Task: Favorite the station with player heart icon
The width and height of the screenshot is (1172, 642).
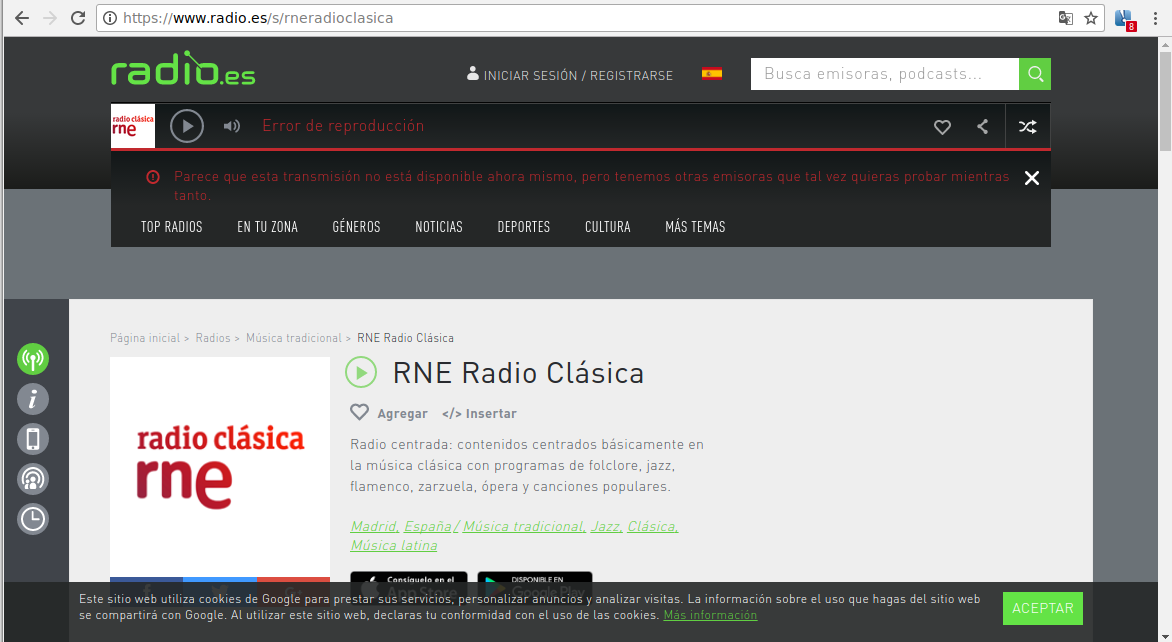Action: click(943, 127)
